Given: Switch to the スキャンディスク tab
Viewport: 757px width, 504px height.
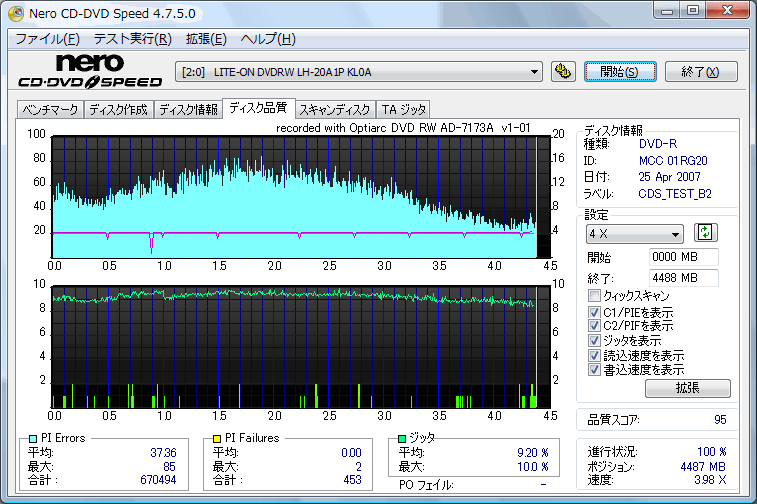Looking at the screenshot, I should pos(335,110).
